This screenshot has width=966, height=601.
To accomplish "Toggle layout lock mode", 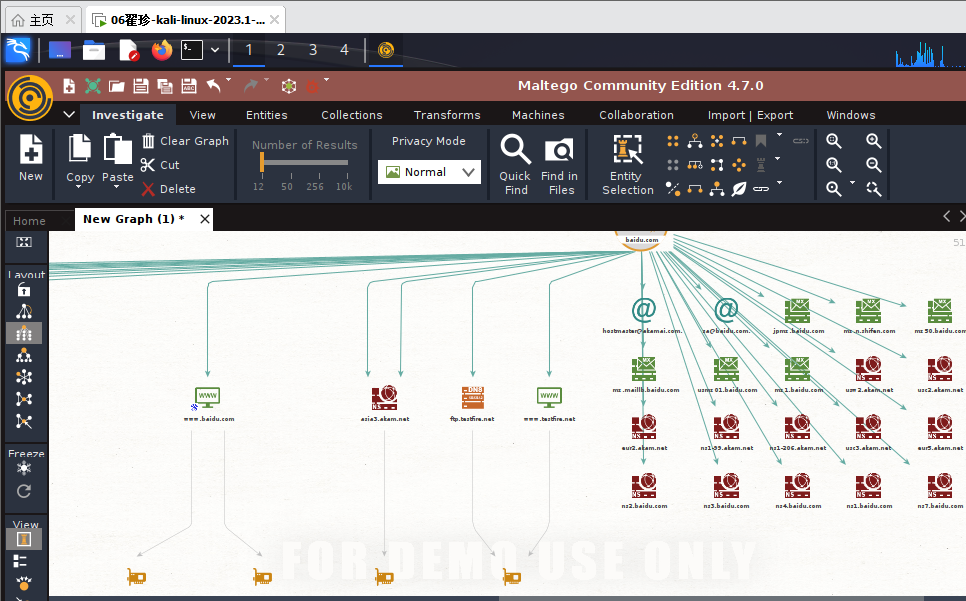I will pyautogui.click(x=23, y=289).
